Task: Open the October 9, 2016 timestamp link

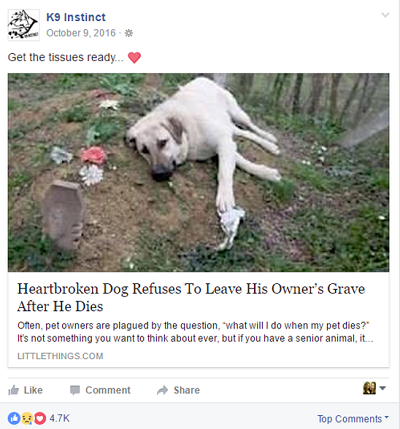Action: 81,33
